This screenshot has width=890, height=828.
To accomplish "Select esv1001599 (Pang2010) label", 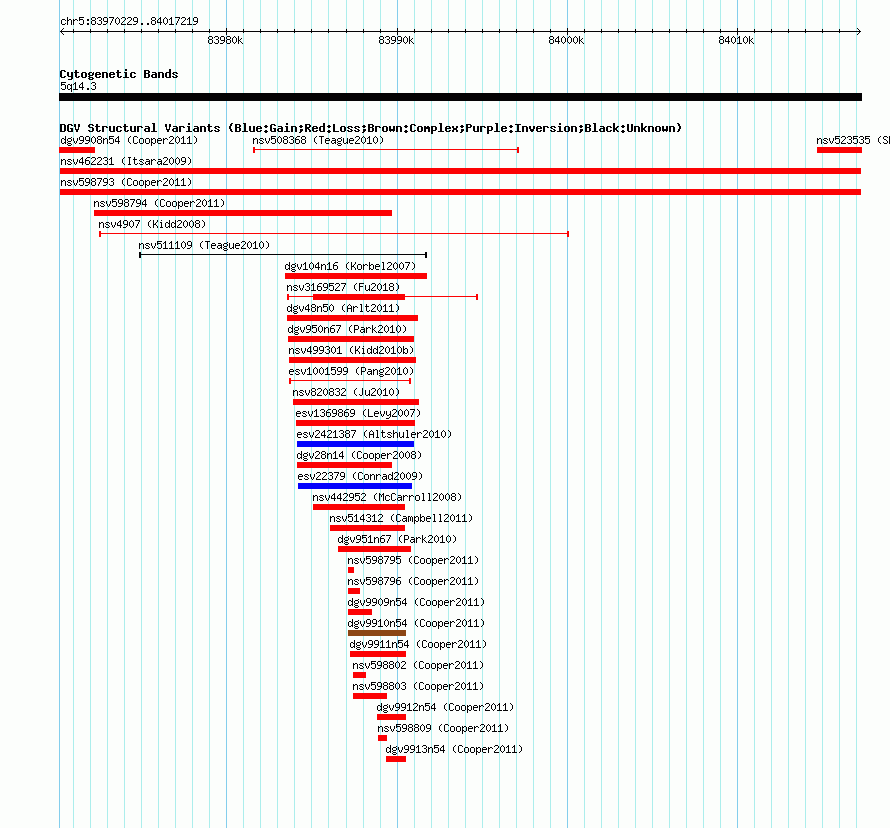I will point(351,371).
